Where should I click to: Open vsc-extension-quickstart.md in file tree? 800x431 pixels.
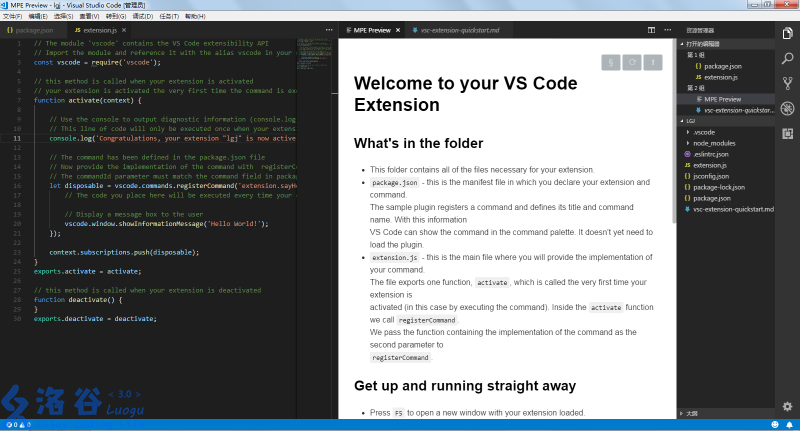coord(726,209)
